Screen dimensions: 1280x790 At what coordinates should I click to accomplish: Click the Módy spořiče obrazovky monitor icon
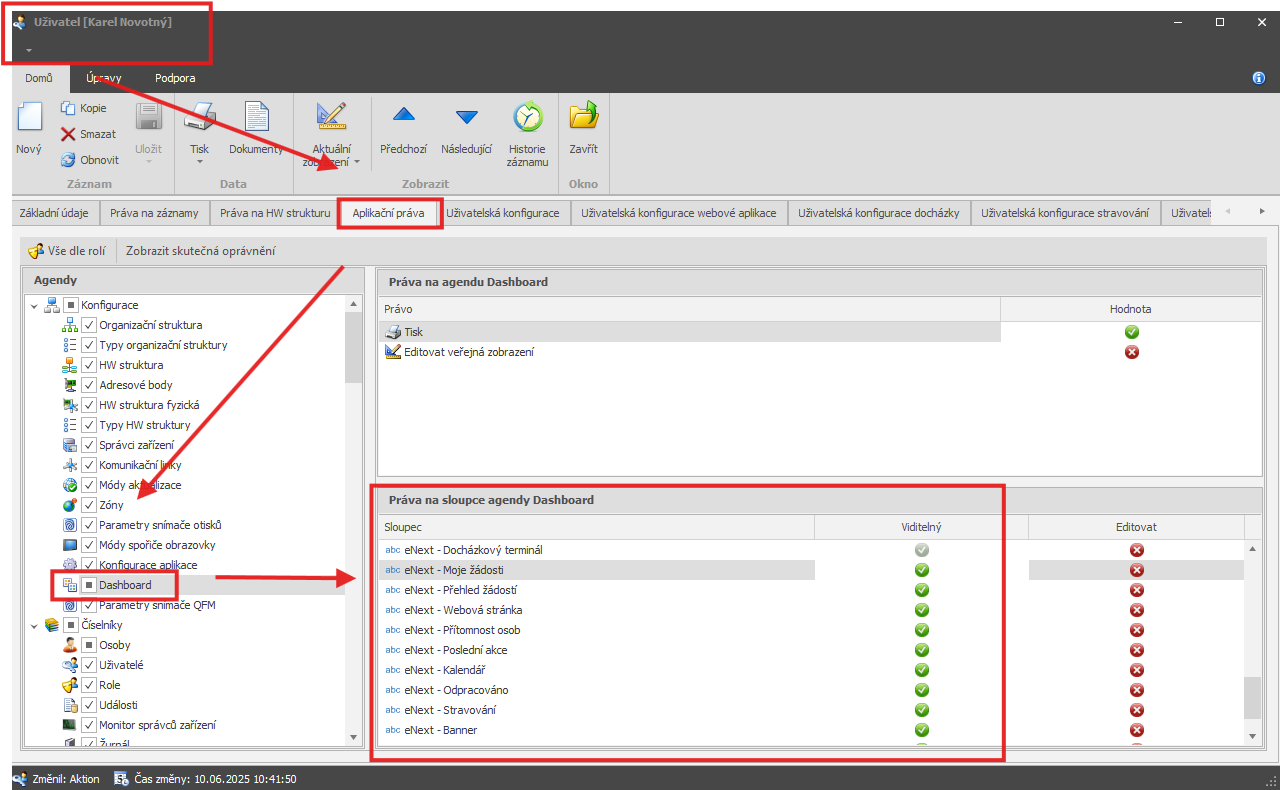(70, 545)
